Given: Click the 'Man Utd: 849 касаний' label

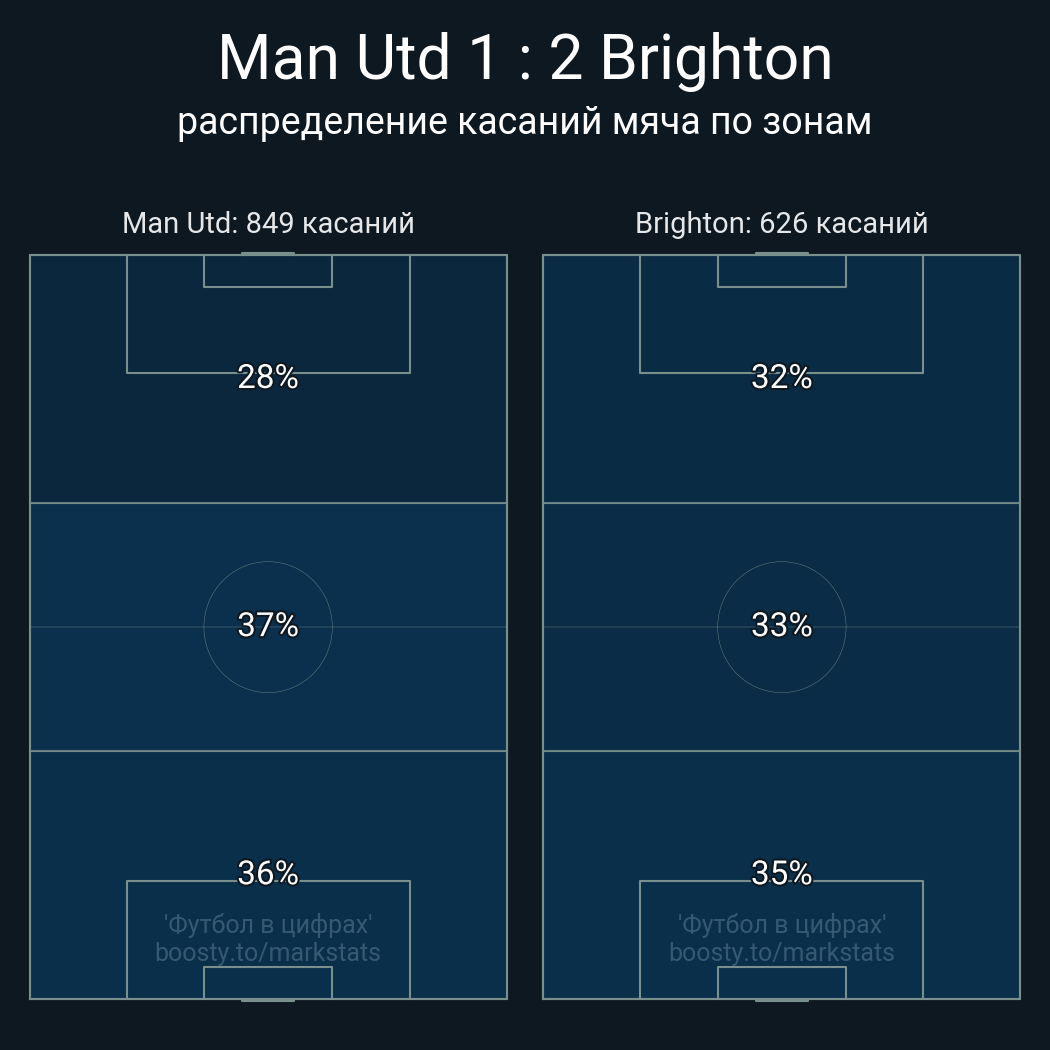Looking at the screenshot, I should pyautogui.click(x=268, y=223).
